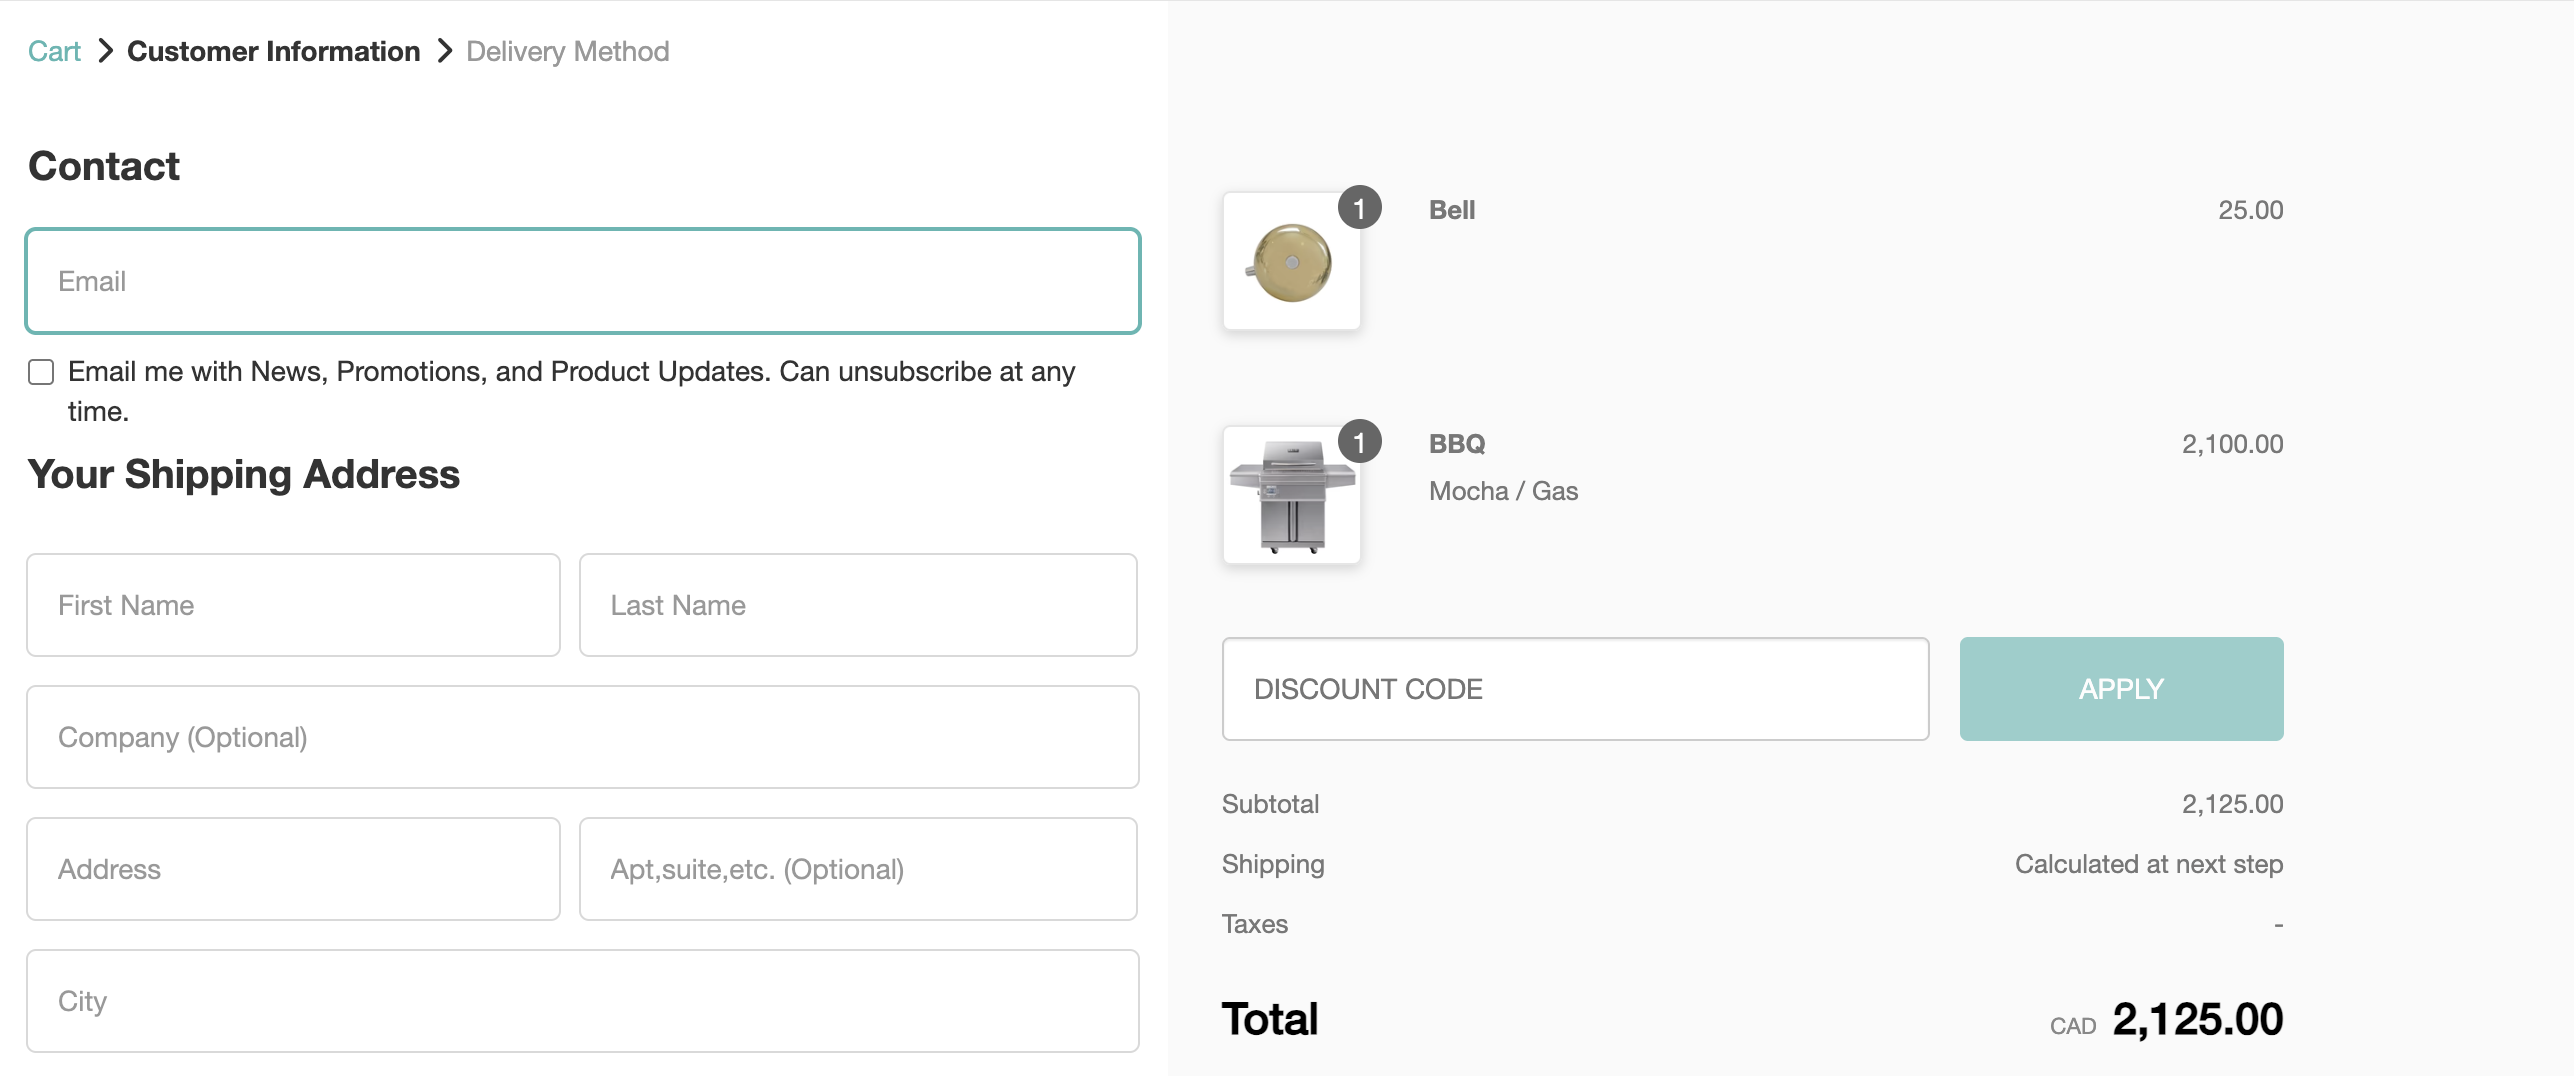
Task: Go to Delivery Method breadcrumb step
Action: (x=567, y=51)
